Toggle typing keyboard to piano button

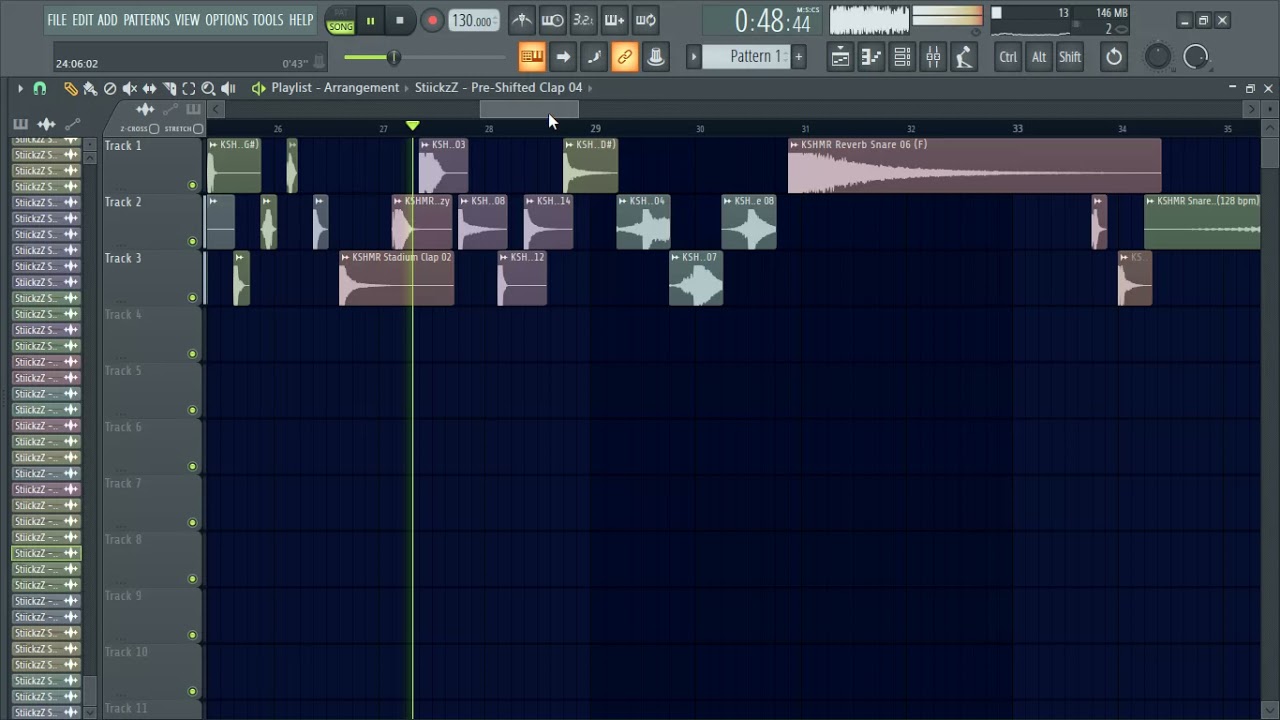click(532, 57)
